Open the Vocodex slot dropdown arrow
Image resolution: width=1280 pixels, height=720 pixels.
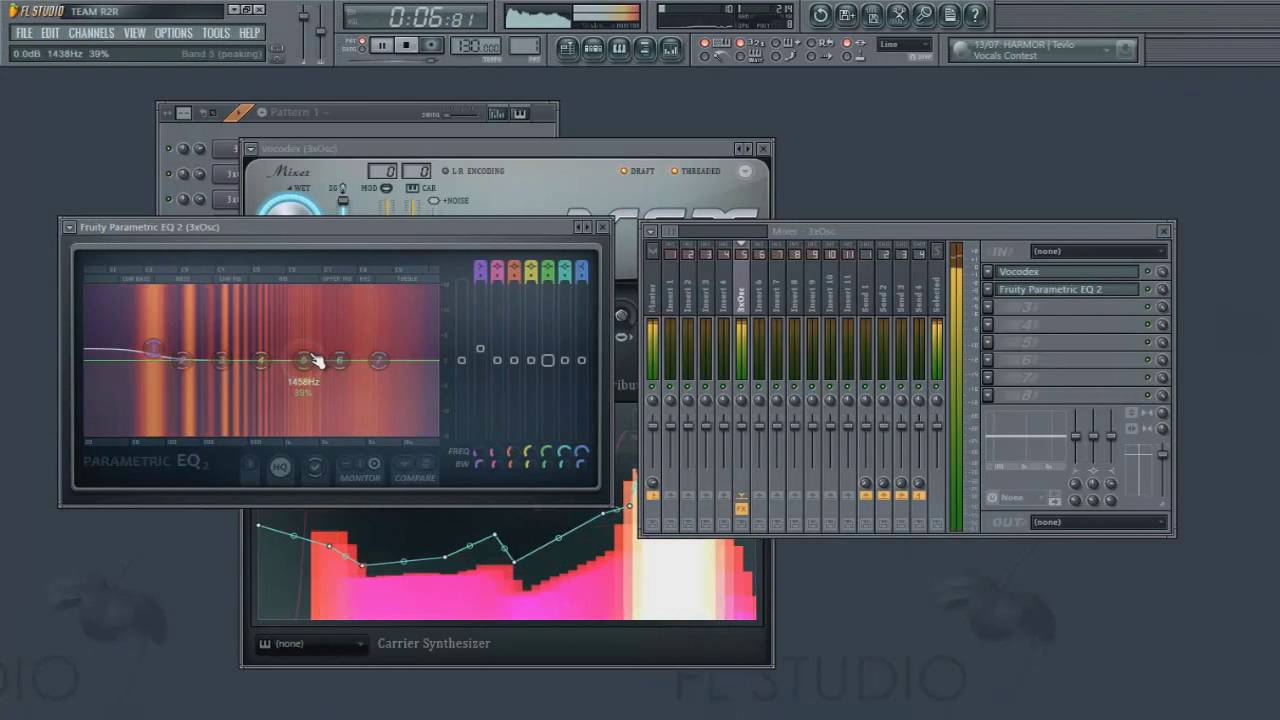pyautogui.click(x=988, y=272)
